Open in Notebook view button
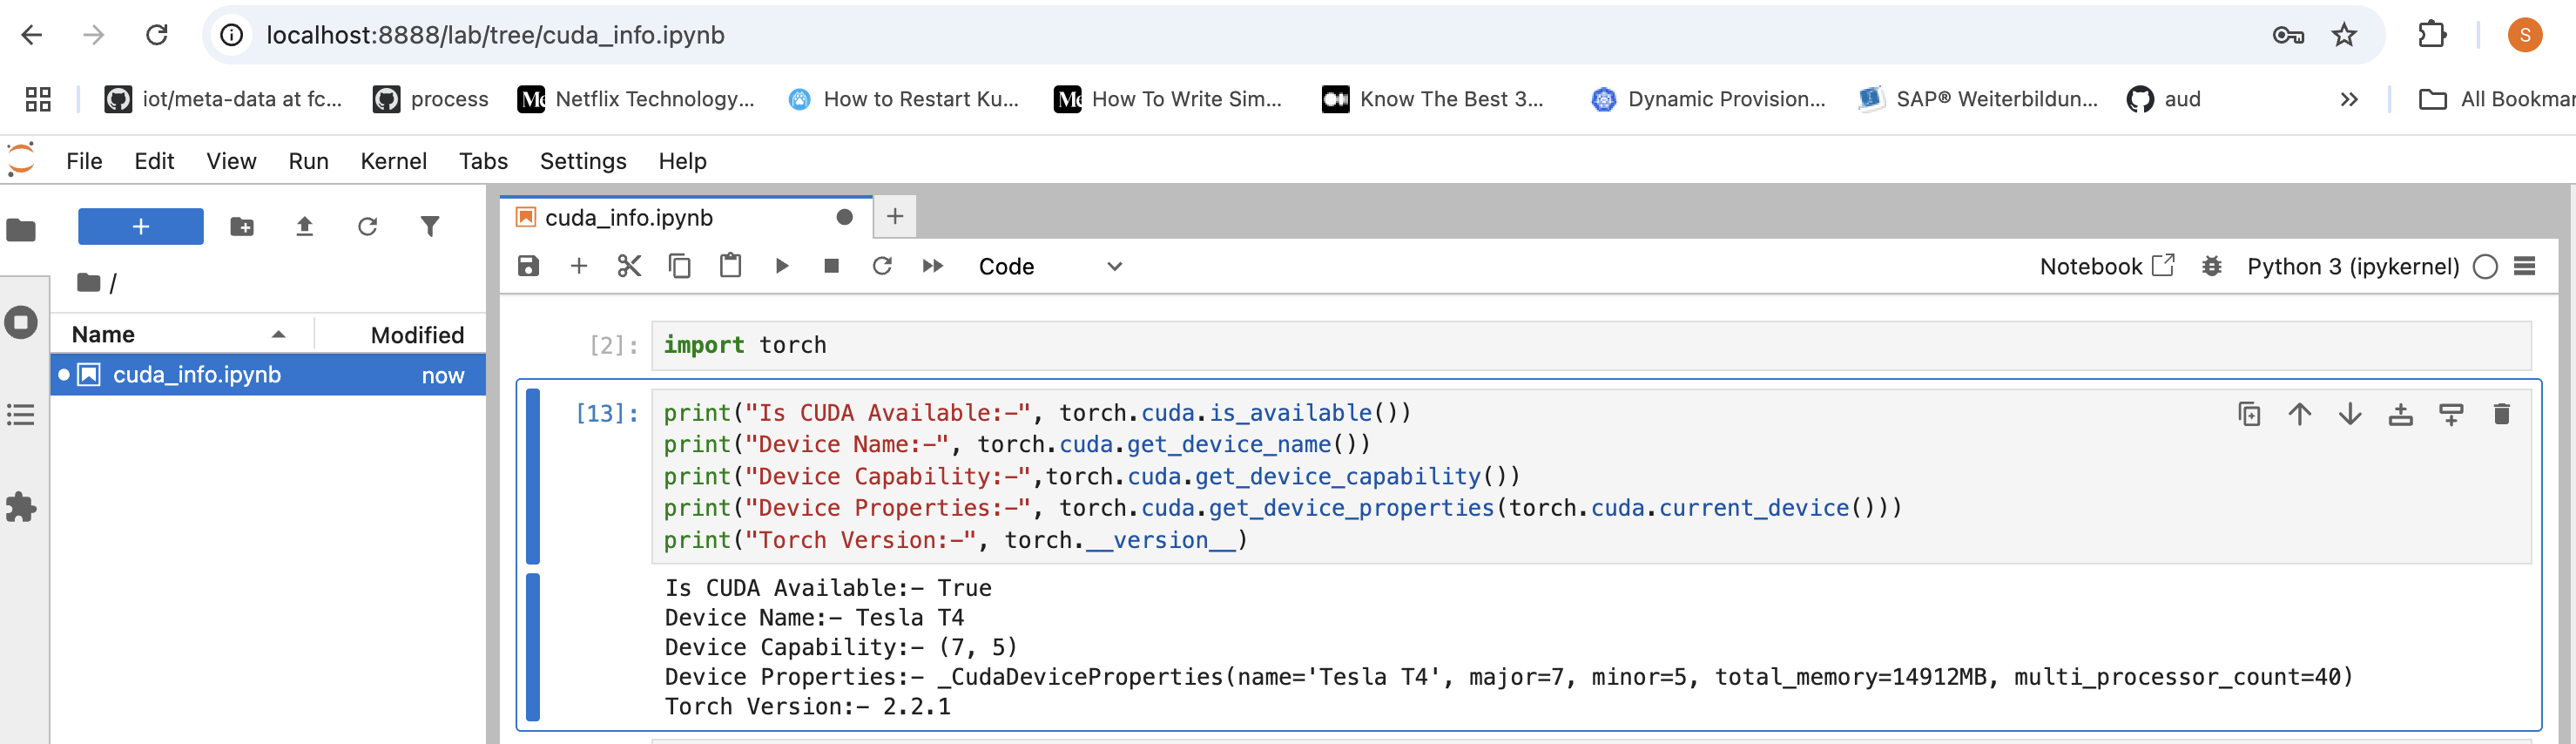This screenshot has width=2576, height=744. point(2107,266)
